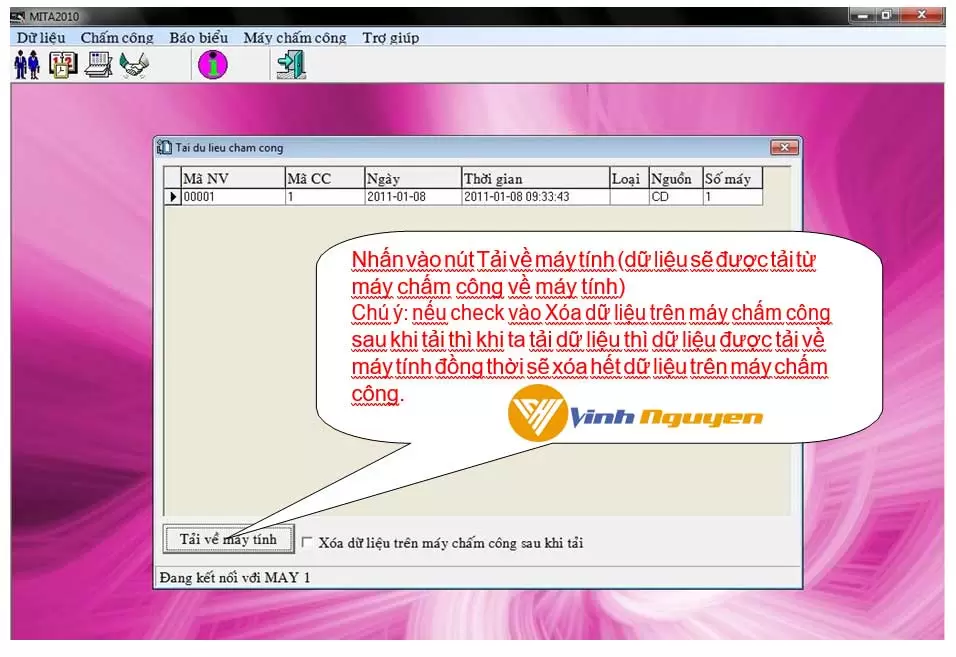Select the cell 2011-01-08 09:33:43
956x657 pixels.
click(536, 197)
